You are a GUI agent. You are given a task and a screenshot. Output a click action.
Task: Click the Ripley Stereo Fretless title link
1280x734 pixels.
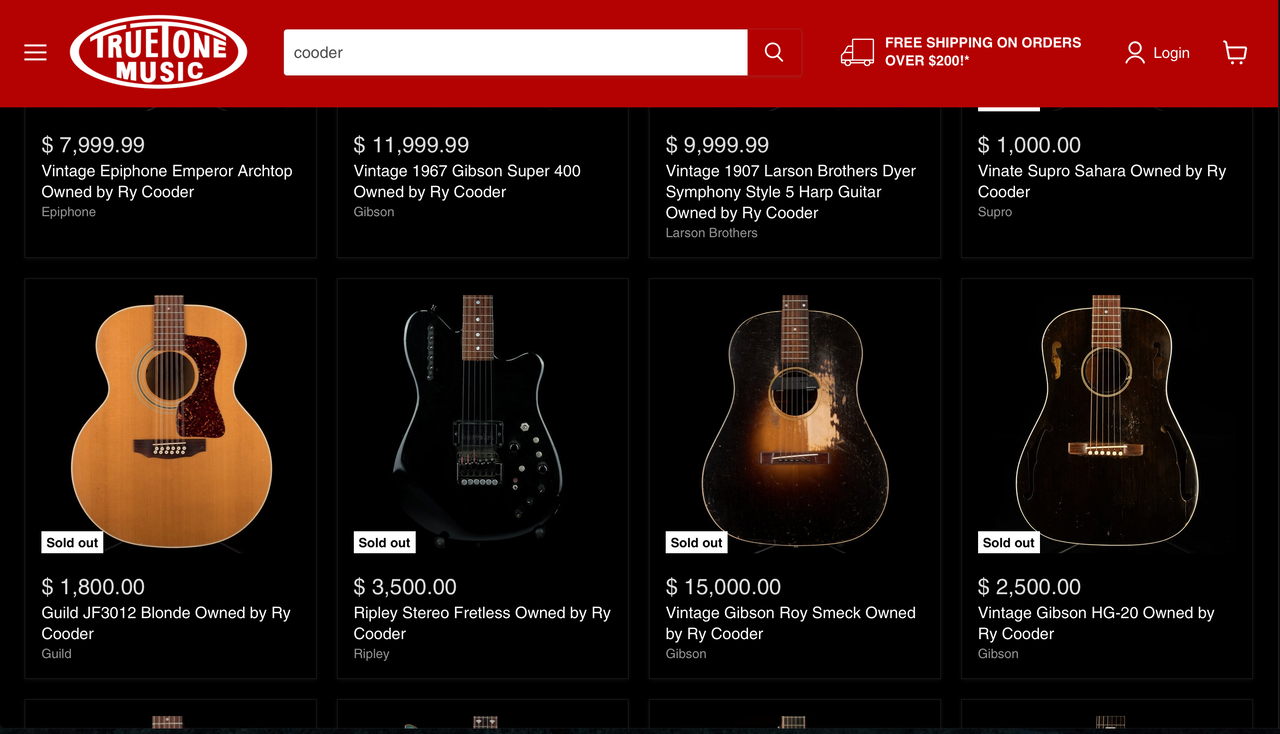click(481, 623)
